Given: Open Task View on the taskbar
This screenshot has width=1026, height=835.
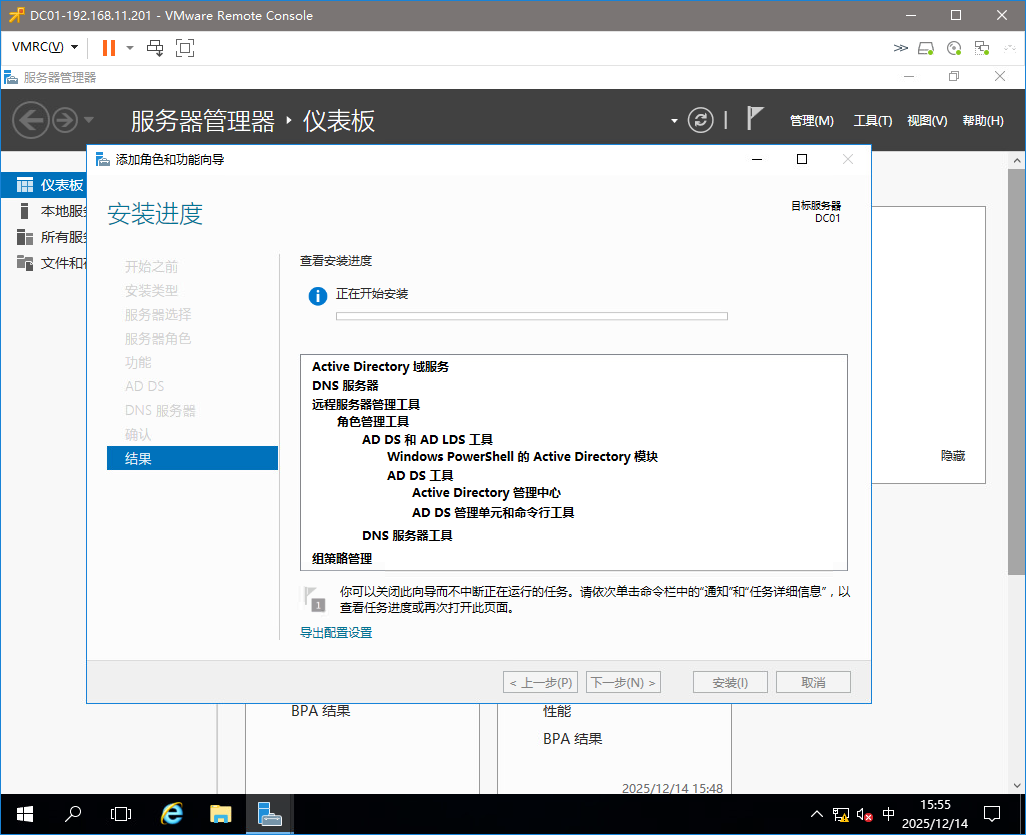Looking at the screenshot, I should [121, 814].
